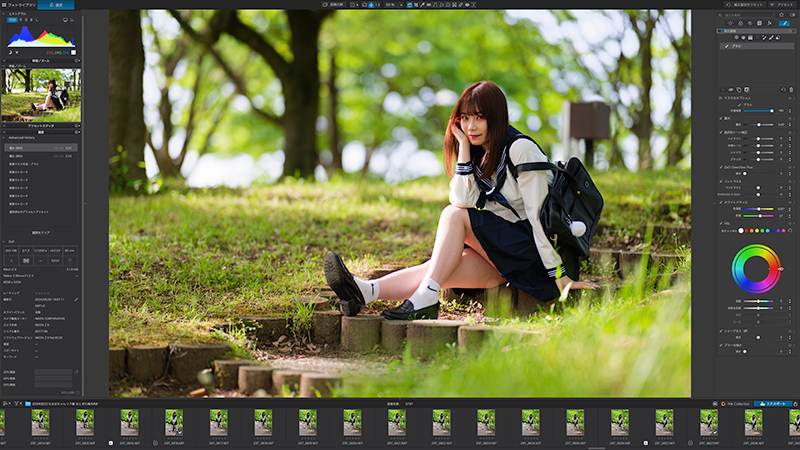This screenshot has height=450, width=800.
Task: Open the Color corrections tab icon
Action: (x=740, y=23)
